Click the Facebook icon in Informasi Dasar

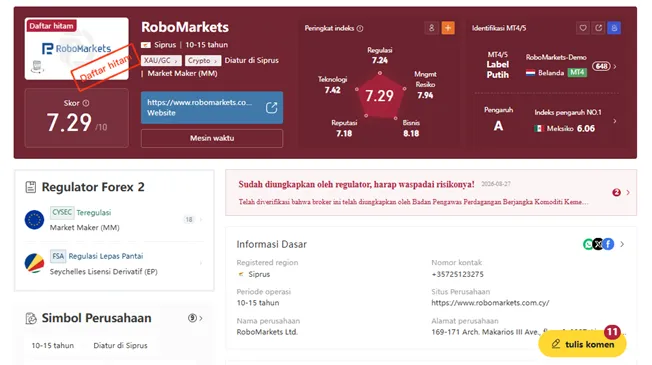tap(608, 244)
